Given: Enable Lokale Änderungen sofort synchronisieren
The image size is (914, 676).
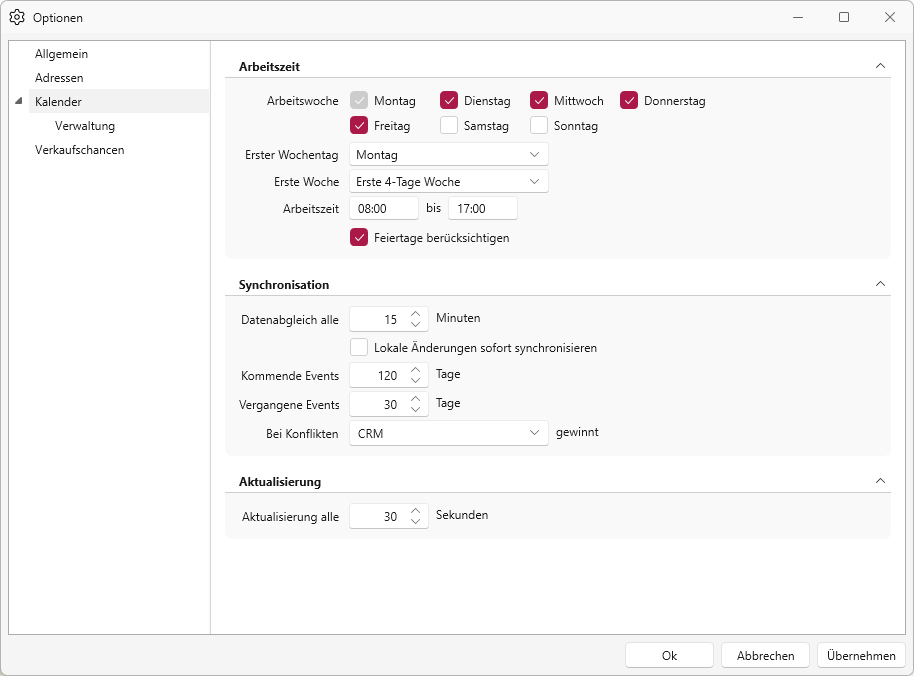Looking at the screenshot, I should (x=359, y=347).
